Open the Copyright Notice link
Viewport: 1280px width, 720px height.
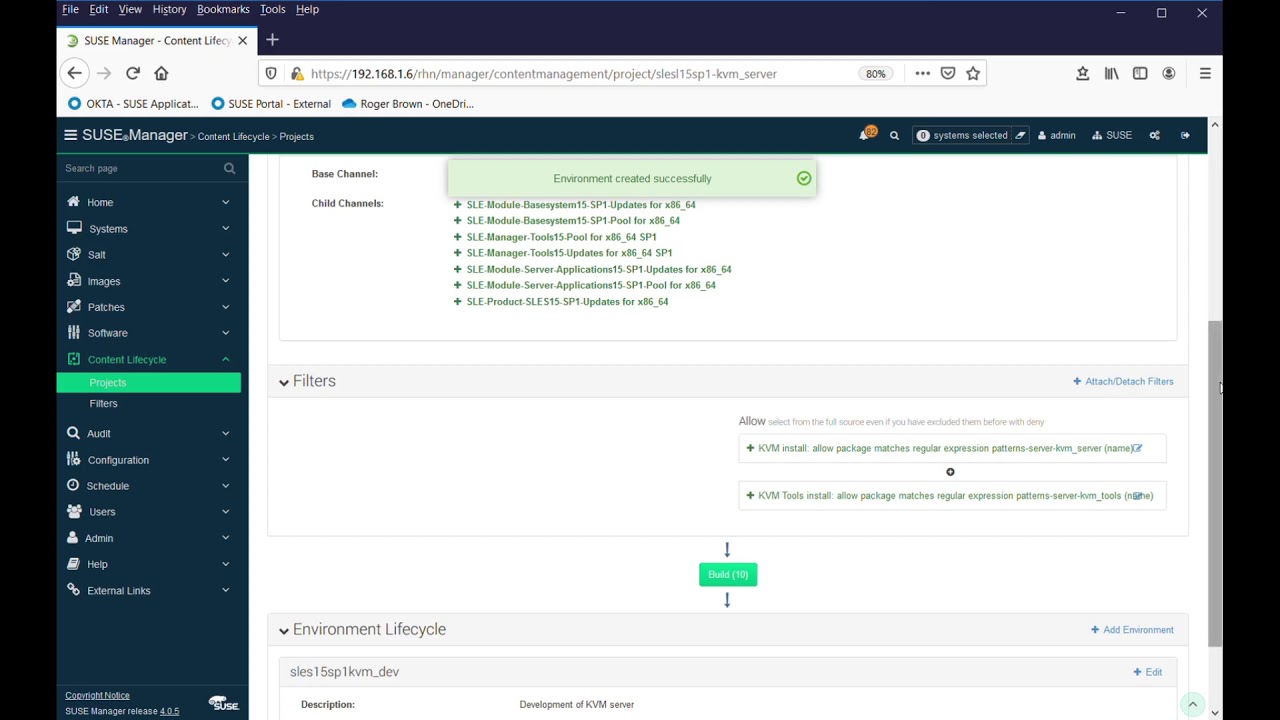pyautogui.click(x=97, y=695)
